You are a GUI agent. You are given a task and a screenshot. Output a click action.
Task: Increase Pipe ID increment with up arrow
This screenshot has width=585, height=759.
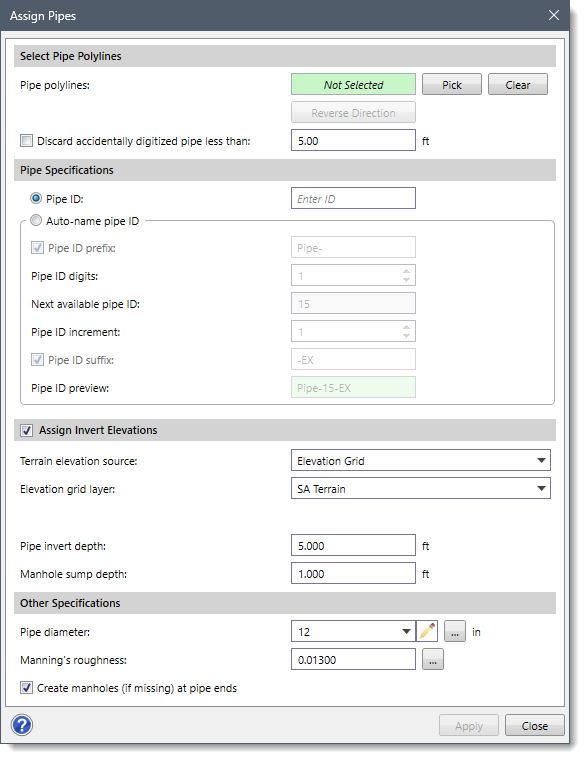tap(406, 327)
